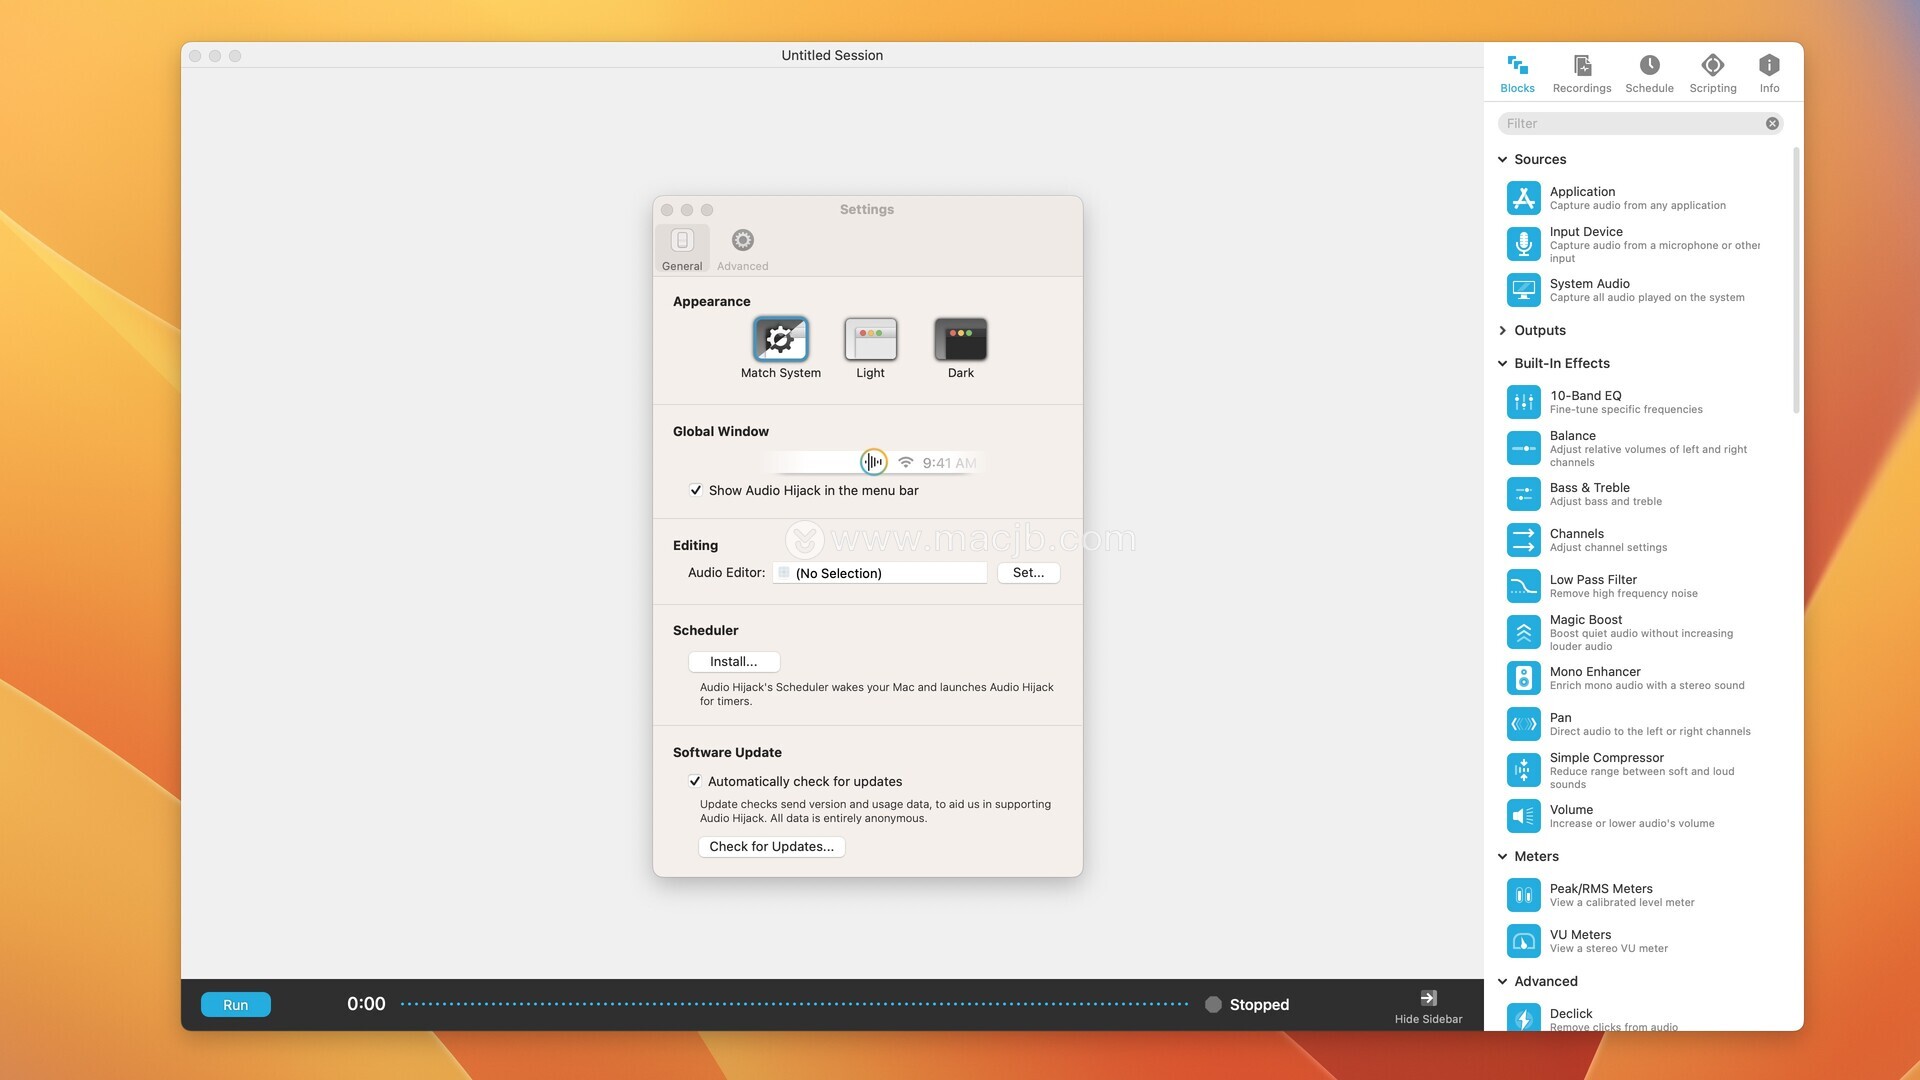Screen dimensions: 1920x1080
Task: Select the Magic Boost icon
Action: click(1523, 632)
